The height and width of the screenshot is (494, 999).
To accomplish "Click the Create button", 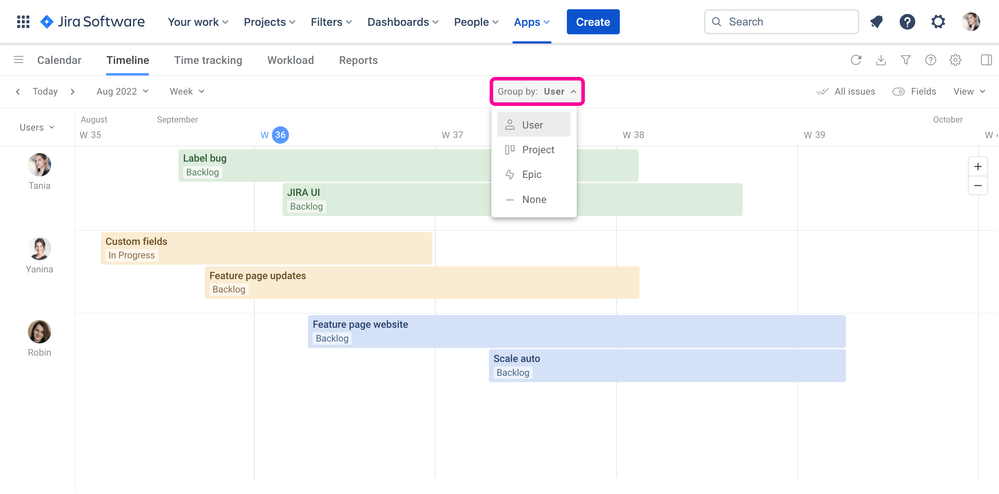I will point(593,22).
